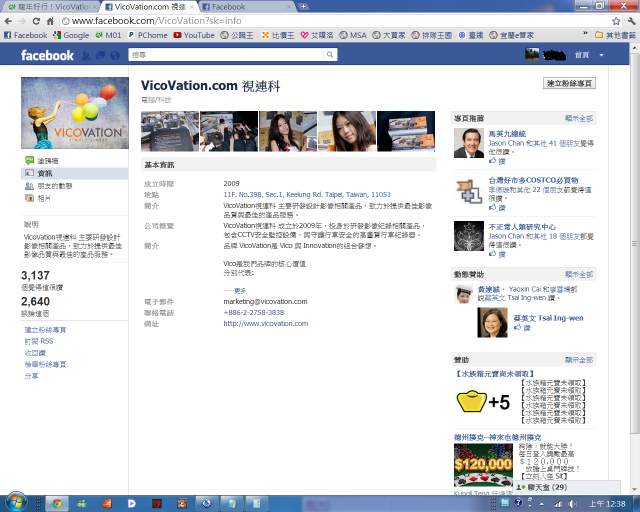Open the M01 bookmark
The height and width of the screenshot is (512, 640).
(x=108, y=35)
